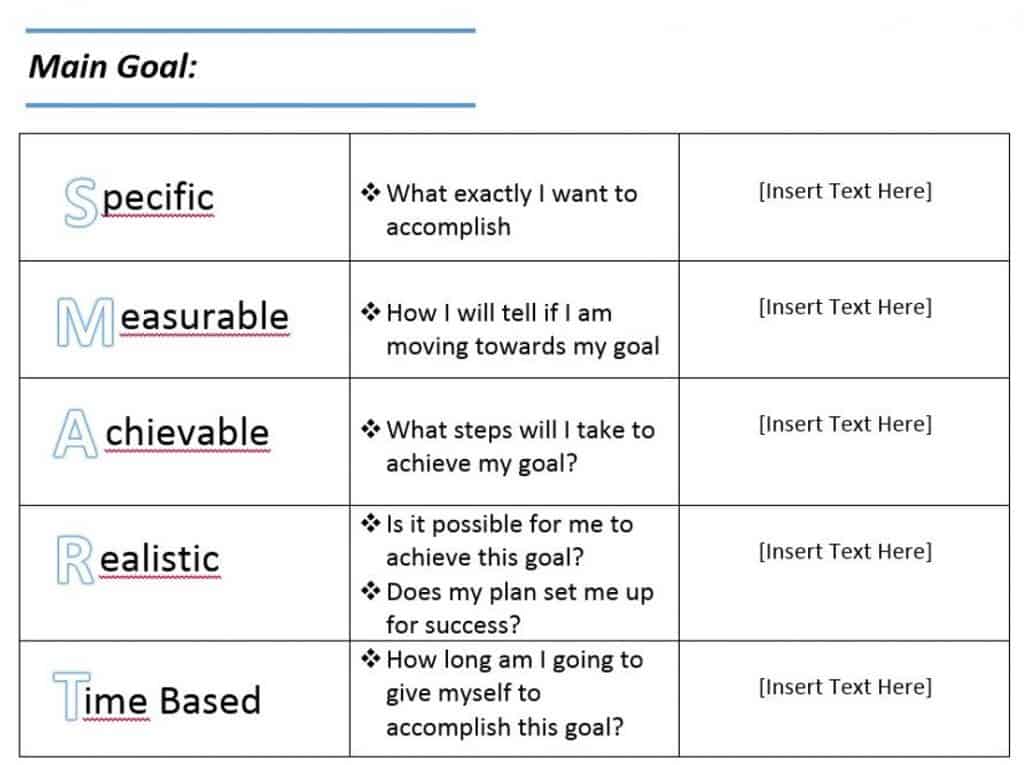Click the outlined letter T in Time Based
This screenshot has height=765, width=1024.
(x=71, y=696)
